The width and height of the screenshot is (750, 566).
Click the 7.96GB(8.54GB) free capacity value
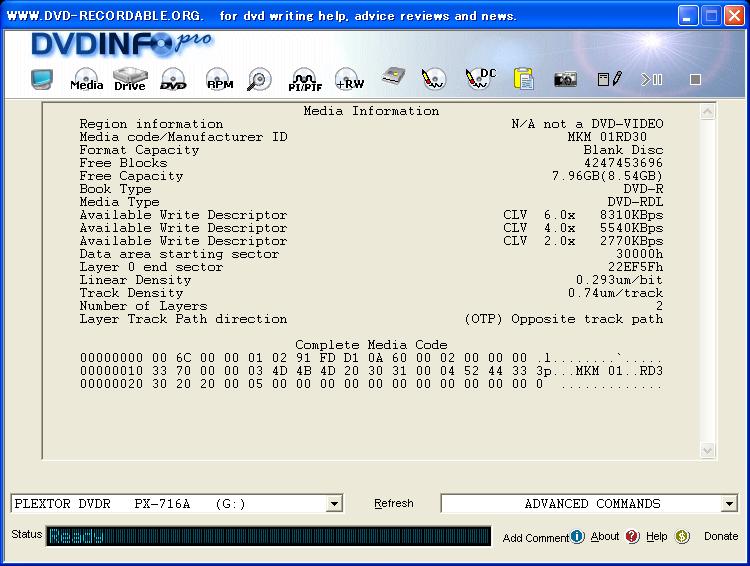607,176
